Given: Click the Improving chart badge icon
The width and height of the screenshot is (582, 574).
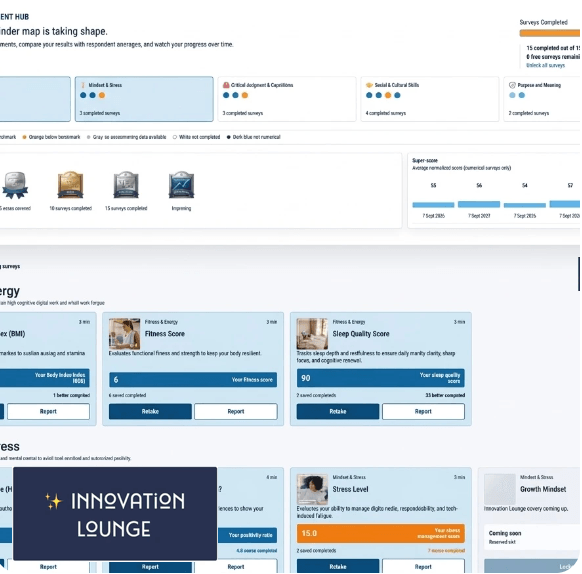Looking at the screenshot, I should click(x=181, y=185).
